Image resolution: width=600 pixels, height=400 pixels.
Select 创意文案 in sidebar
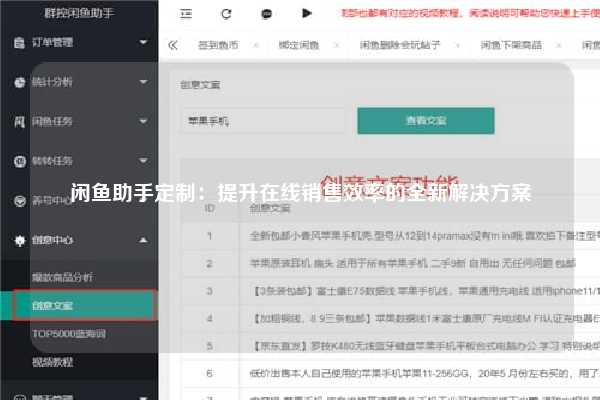[78, 305]
